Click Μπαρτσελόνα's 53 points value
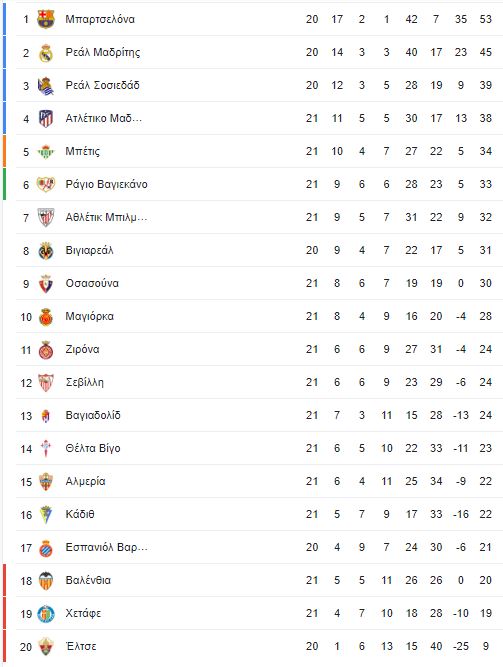 [x=486, y=20]
